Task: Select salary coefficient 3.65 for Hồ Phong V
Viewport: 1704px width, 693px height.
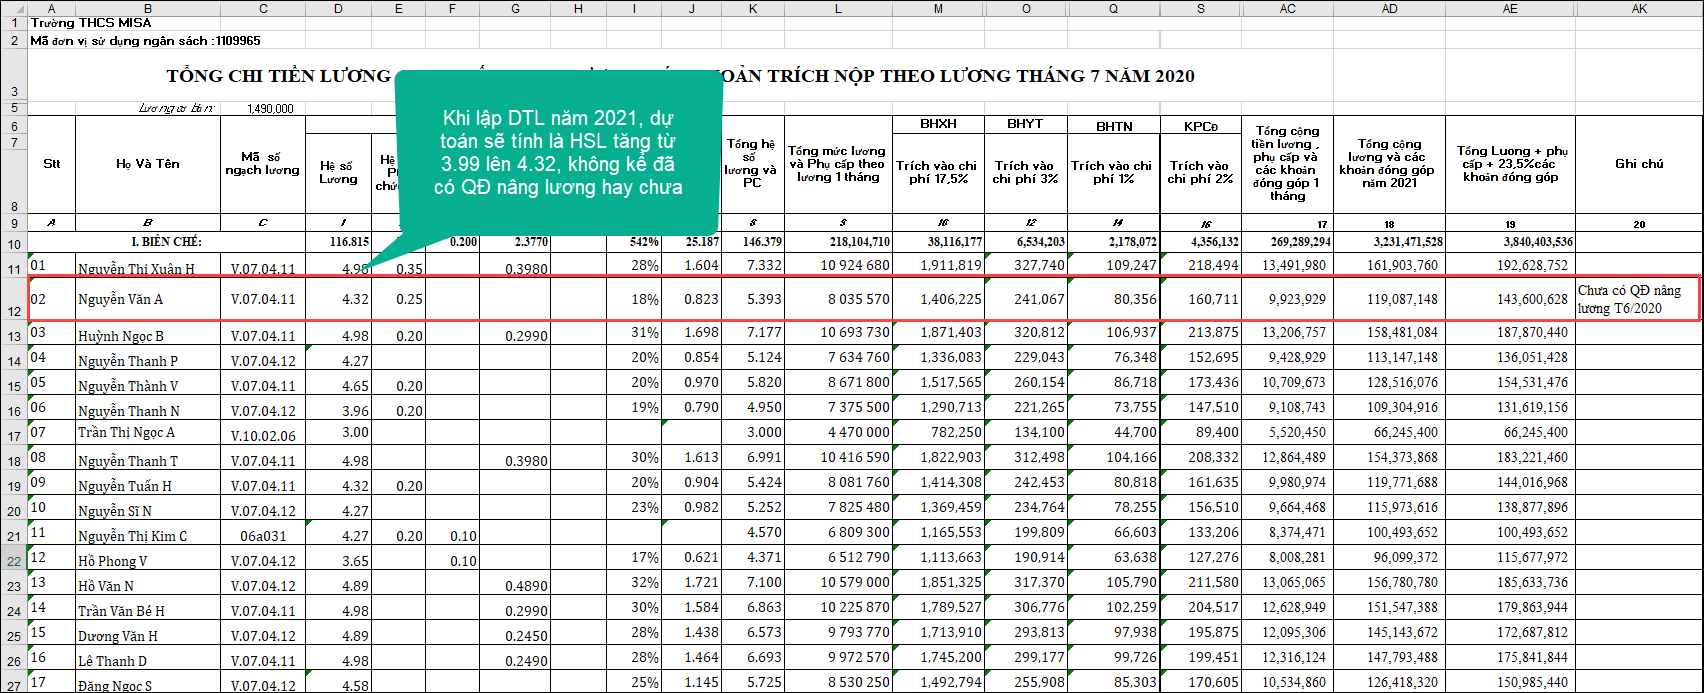Action: pos(338,558)
